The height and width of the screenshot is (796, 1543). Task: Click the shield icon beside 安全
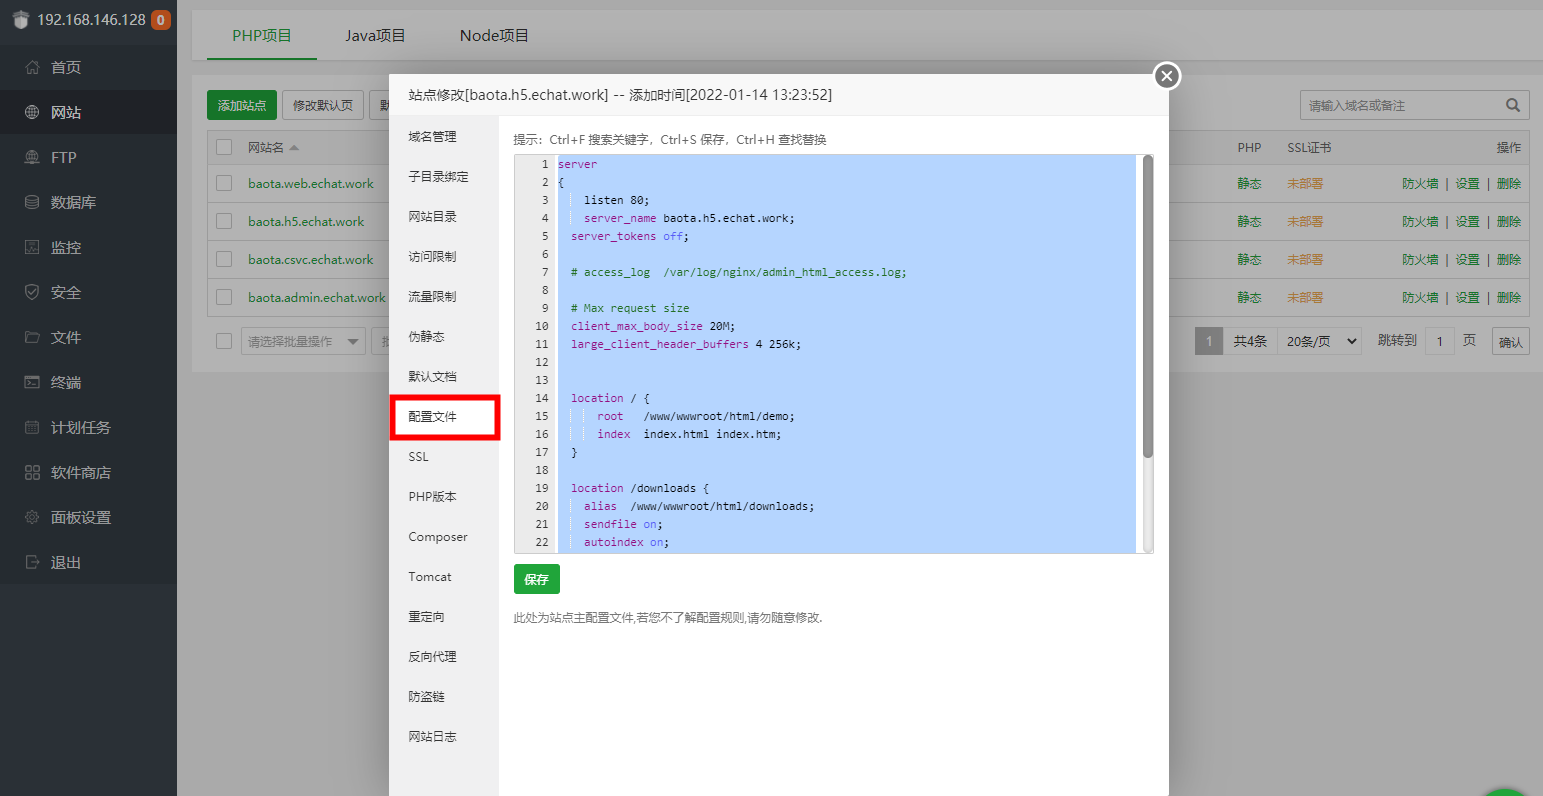point(32,293)
